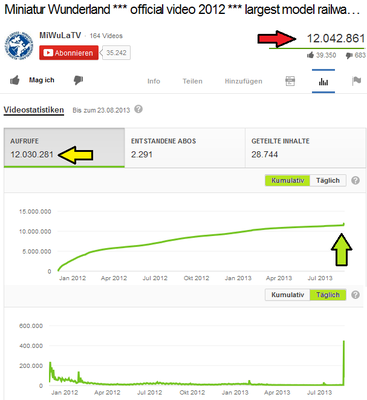Select the Entstandene Abos tab
Screen dimensions: 367x400
click(x=185, y=148)
